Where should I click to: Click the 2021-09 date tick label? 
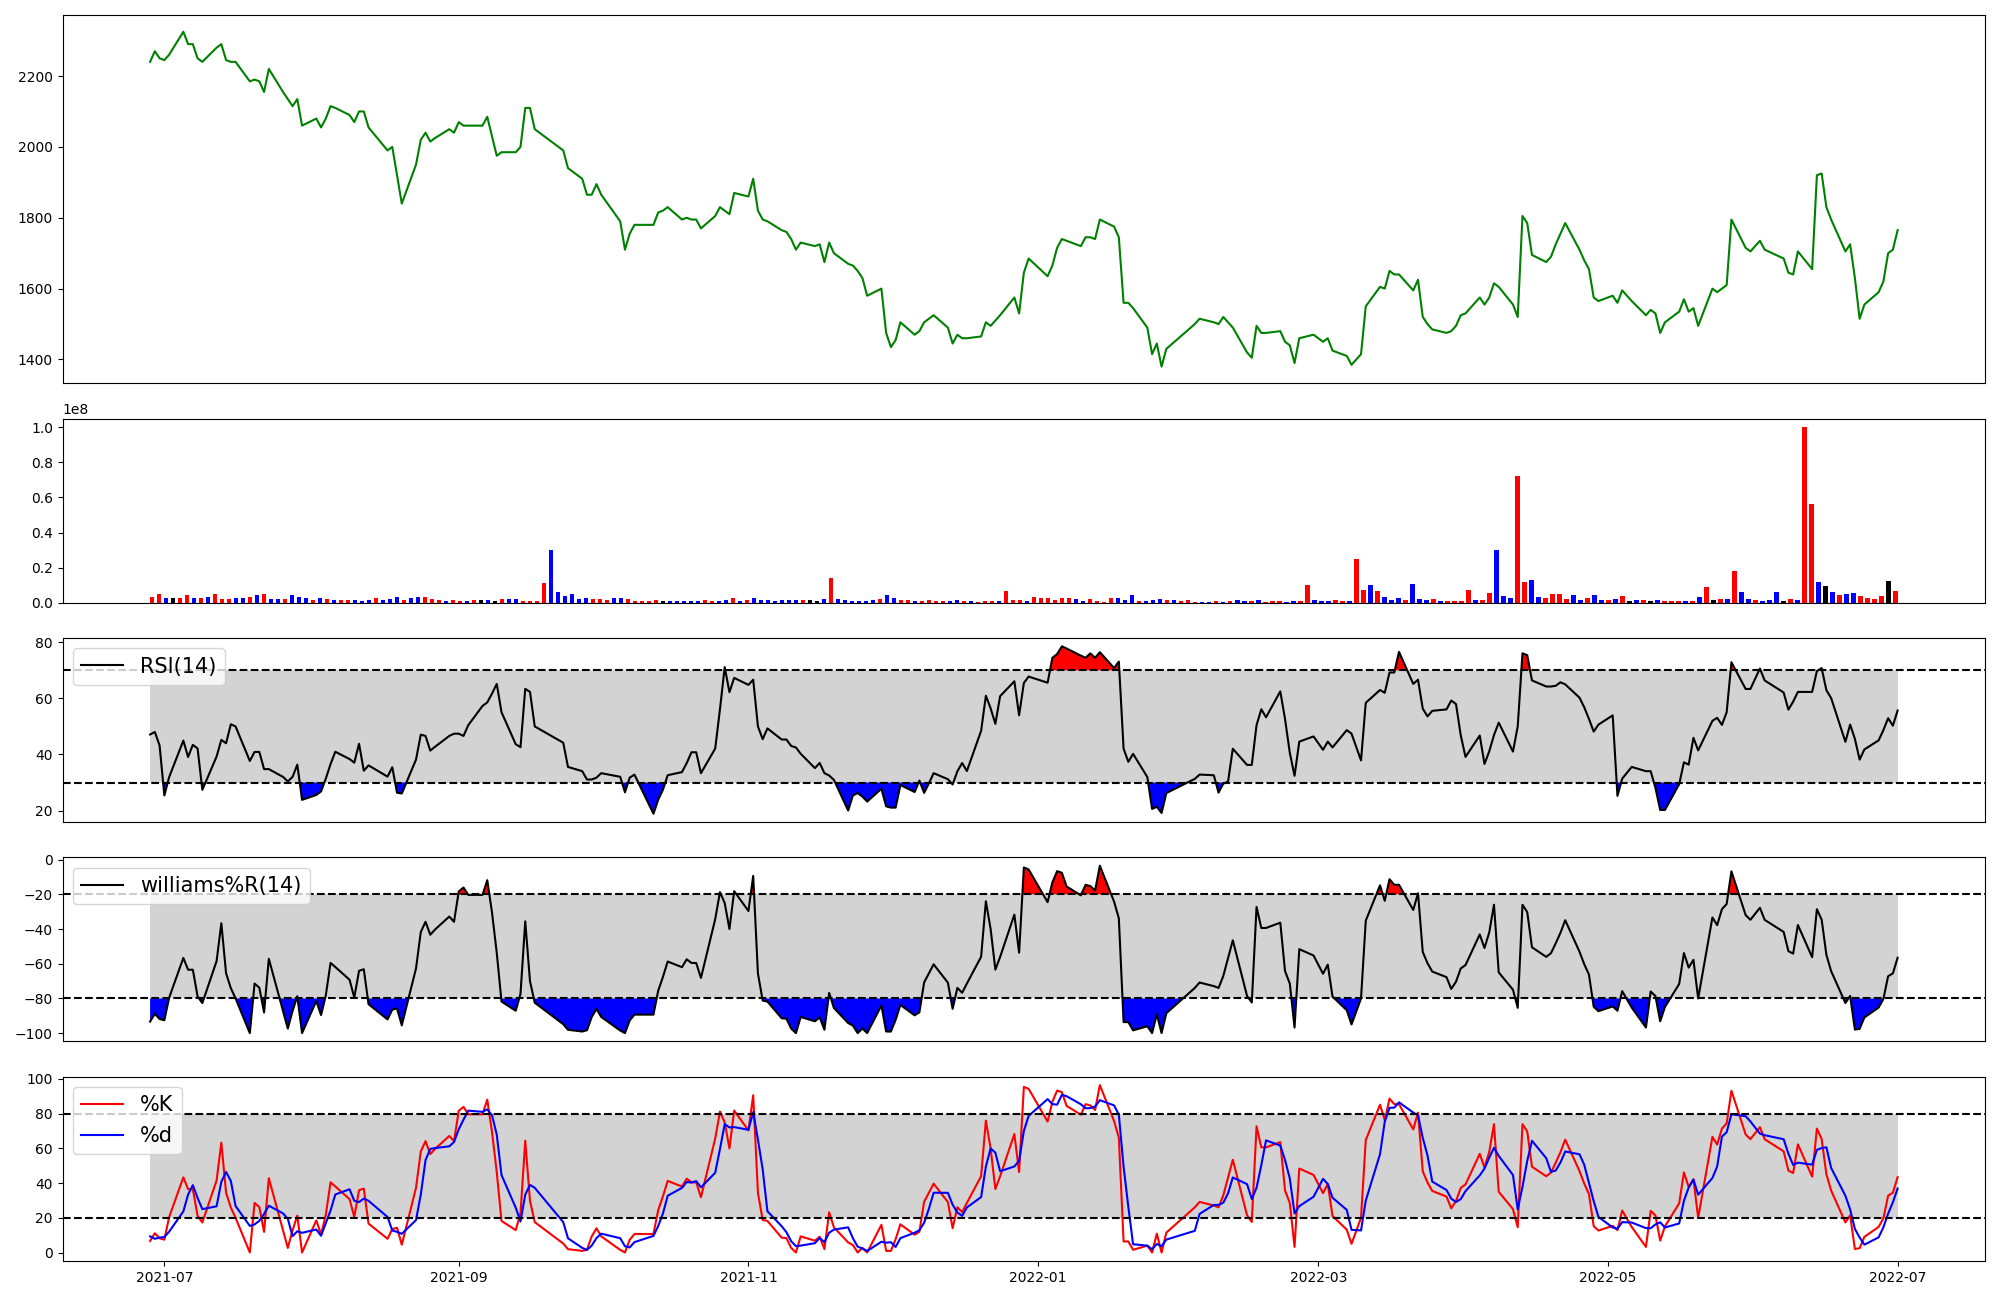459,1277
